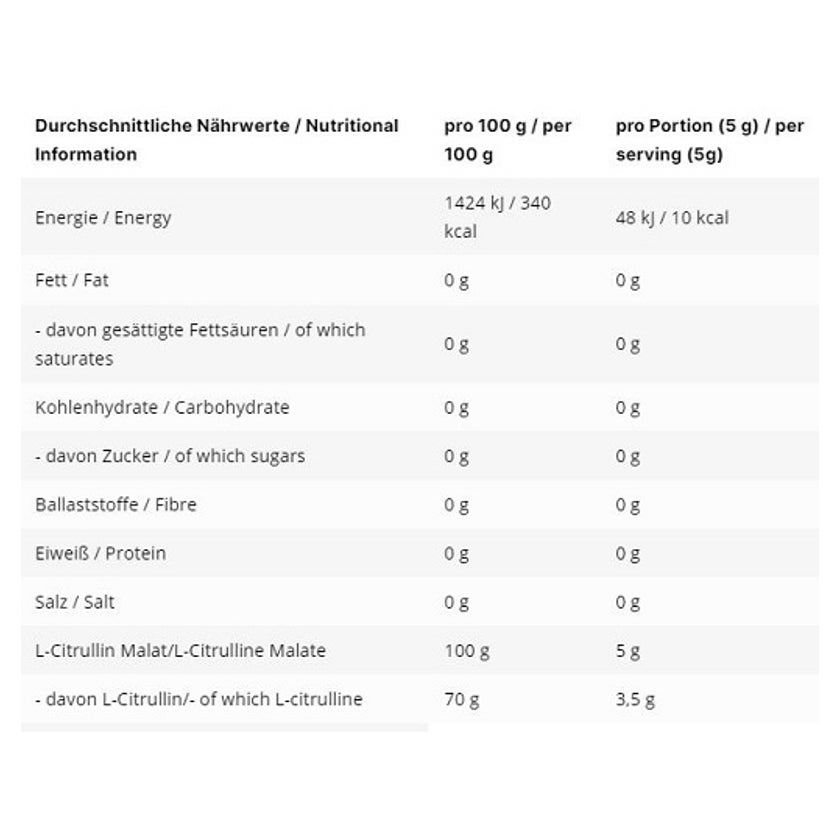Viewport: 840px width, 840px height.
Task: Select the Fett / Fat row label
Action: [71, 280]
